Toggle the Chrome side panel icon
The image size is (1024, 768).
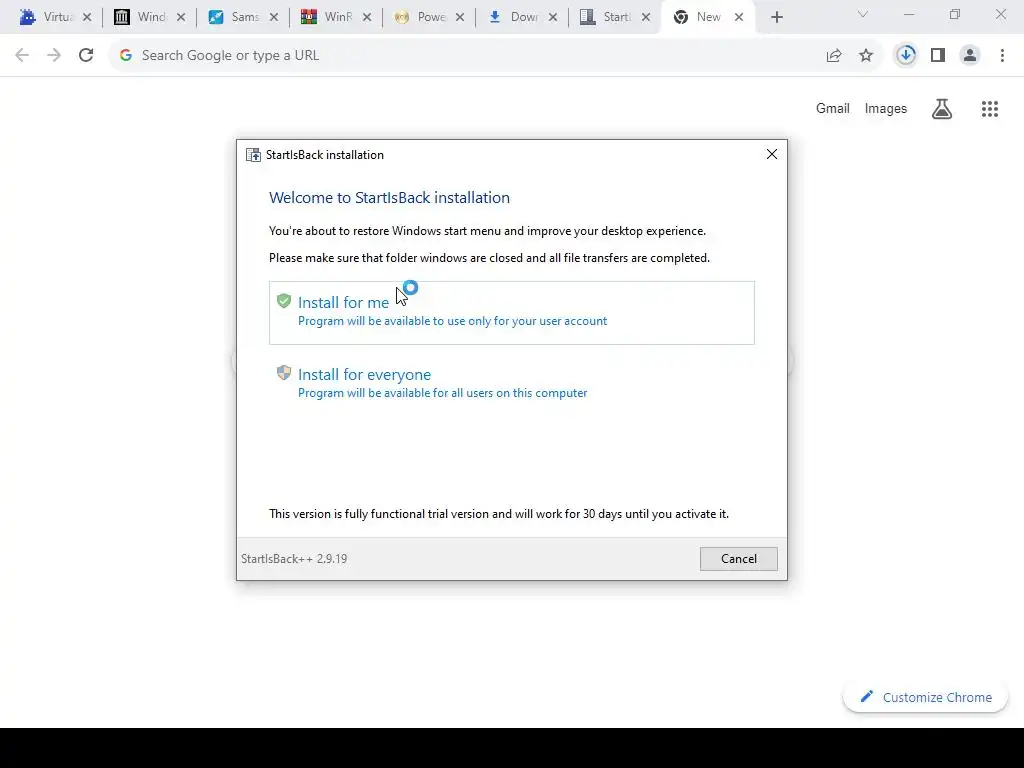(x=938, y=56)
